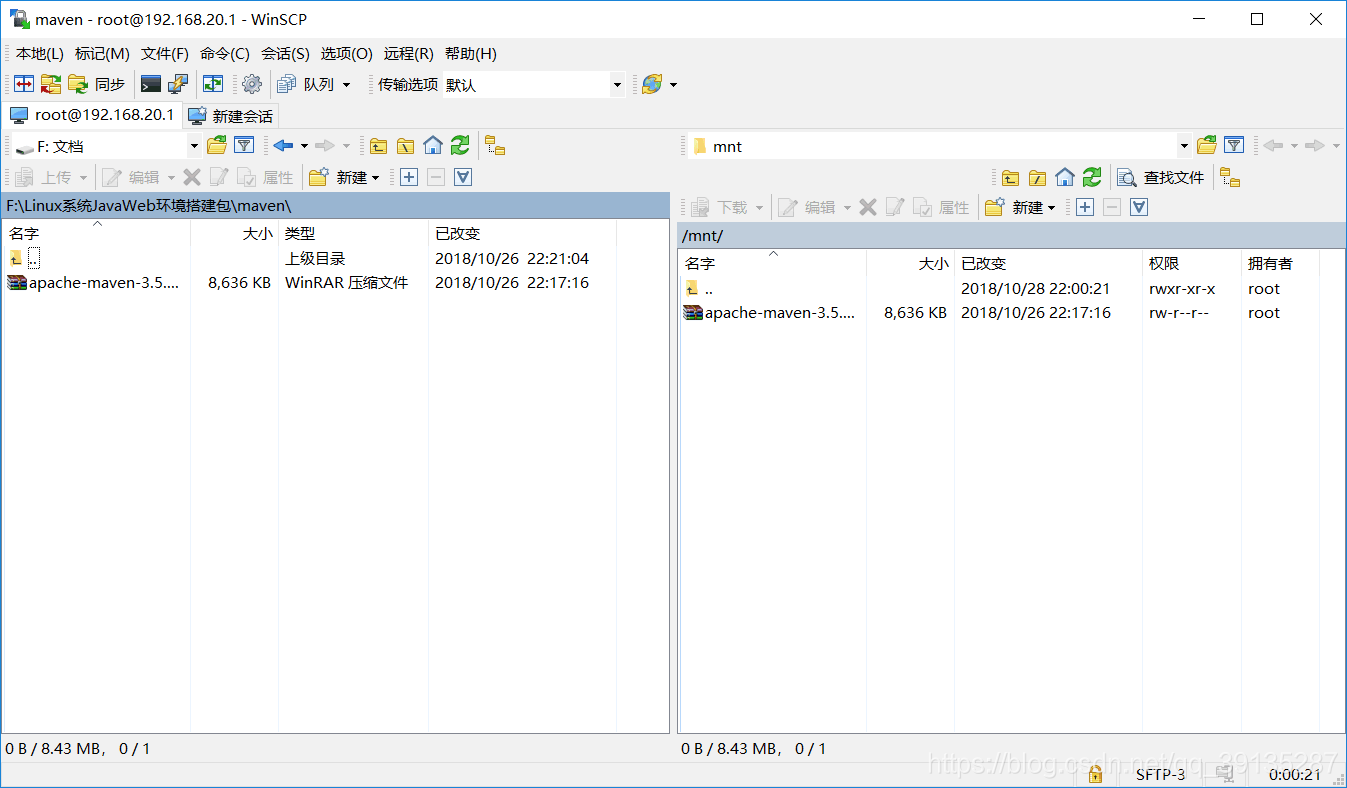The image size is (1347, 788).
Task: Open the 传输选项 默认 preset combo box
Action: [534, 85]
